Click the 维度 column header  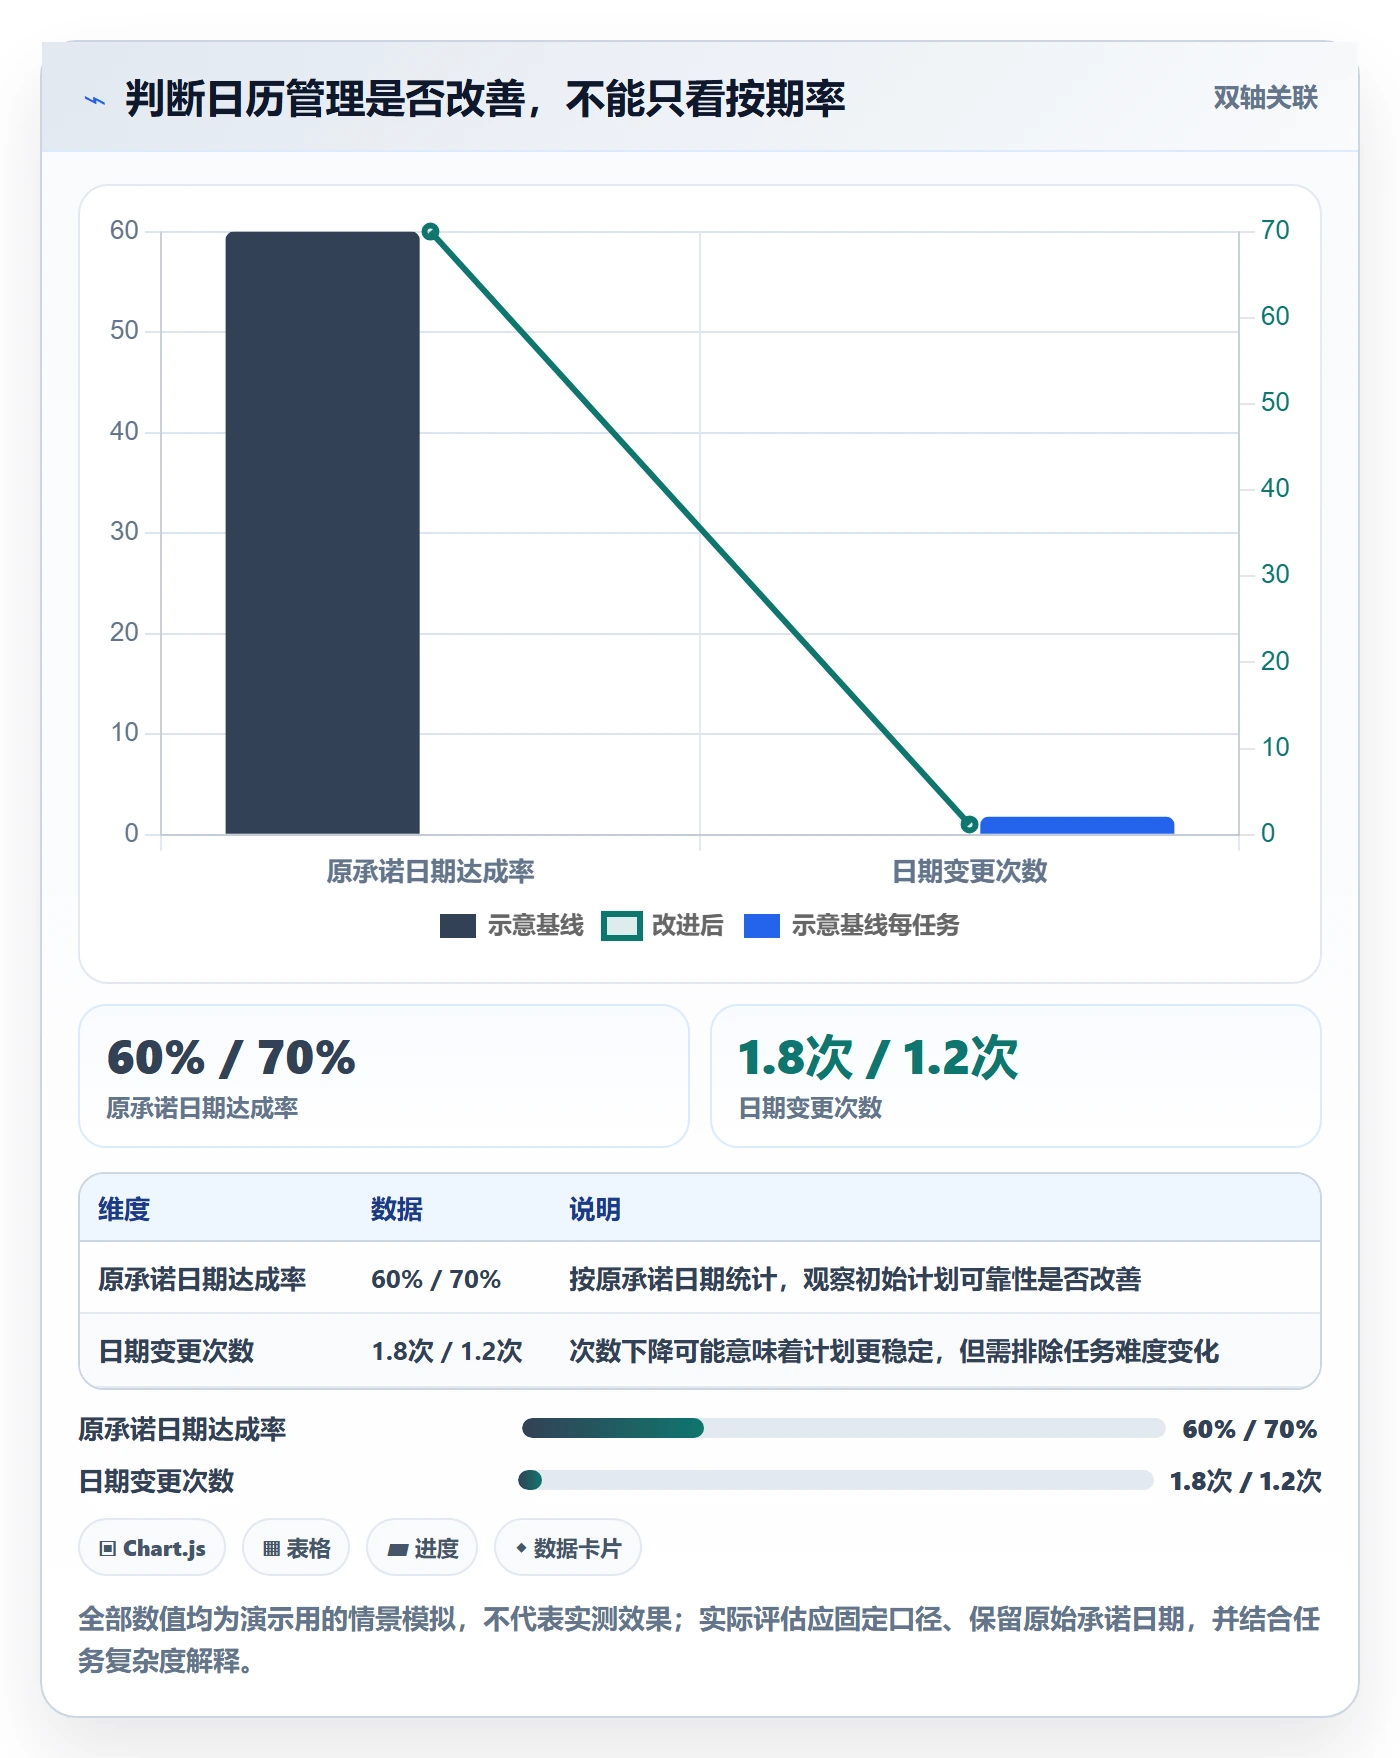point(124,1209)
